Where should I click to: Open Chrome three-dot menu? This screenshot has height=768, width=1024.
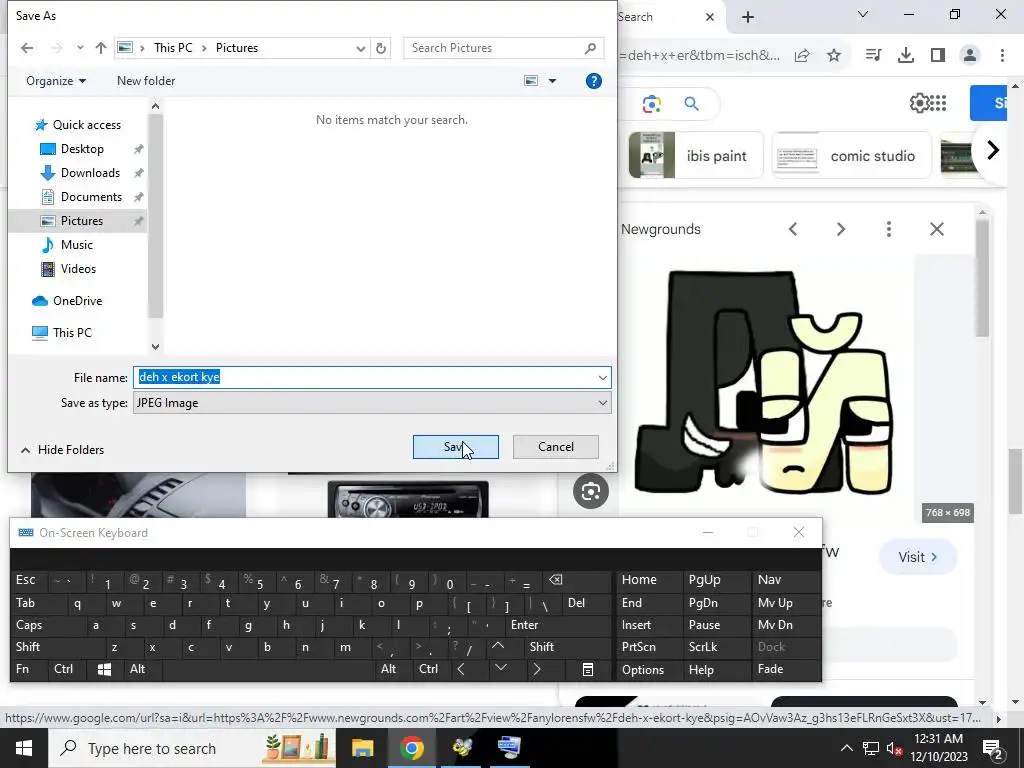point(1002,56)
